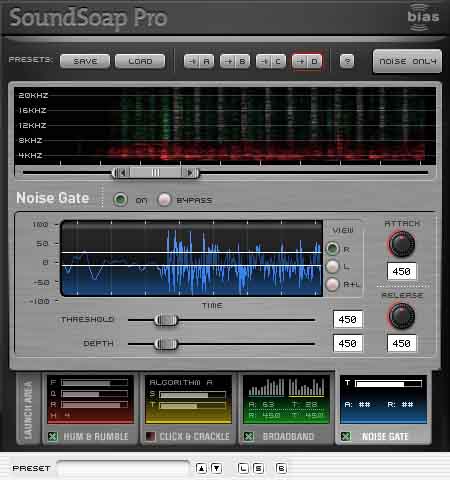This screenshot has height=480, width=450.
Task: Toggle the NOISE ONLY button
Action: pos(407,61)
